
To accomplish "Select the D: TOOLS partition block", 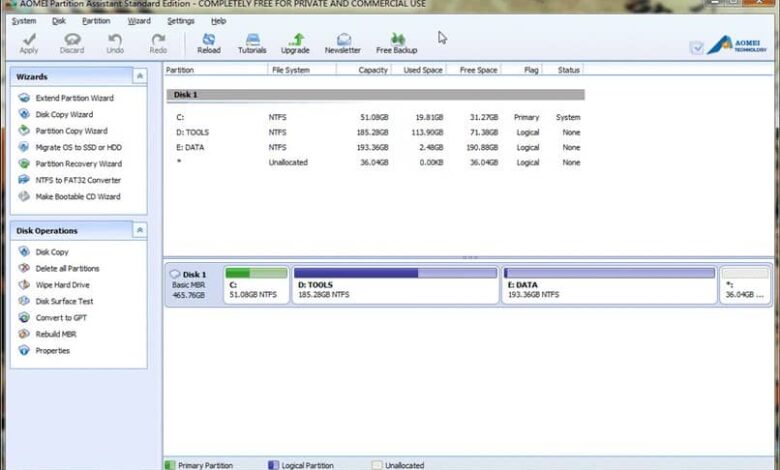I will tap(395, 285).
